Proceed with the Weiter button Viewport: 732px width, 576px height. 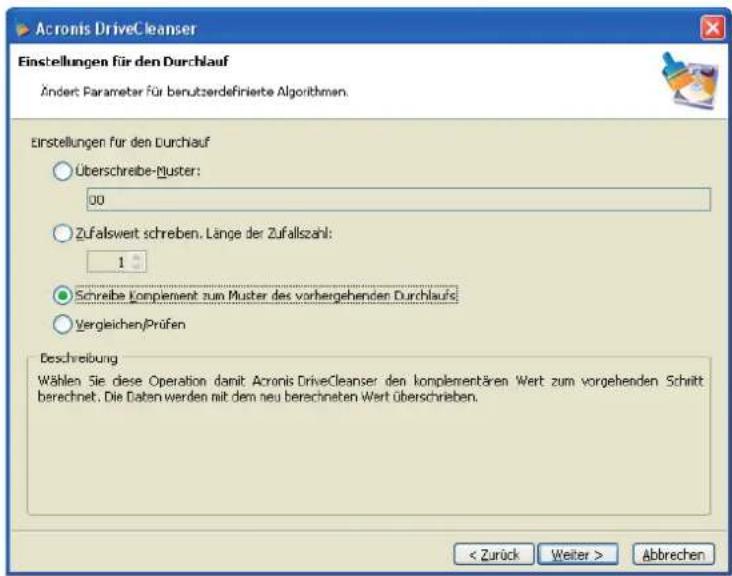coord(577,555)
